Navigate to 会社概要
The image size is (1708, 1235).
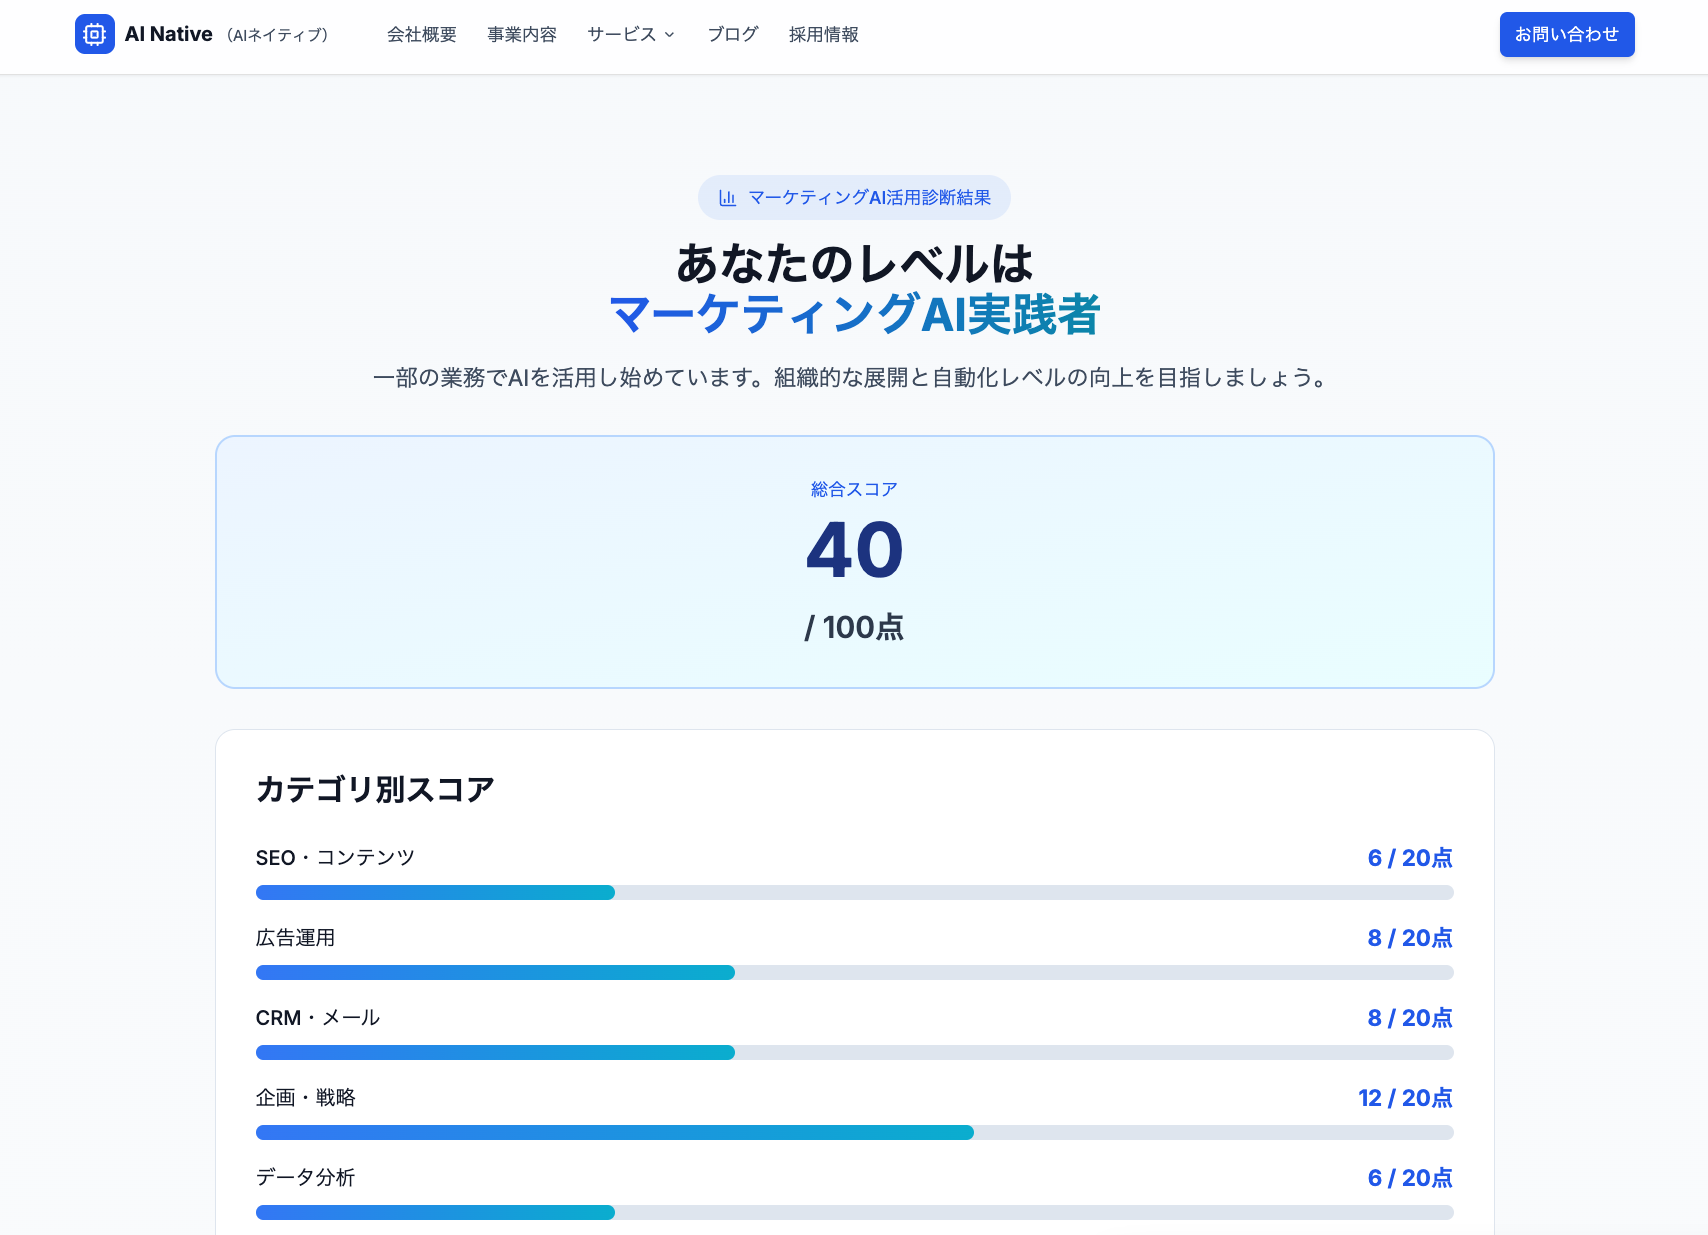point(421,34)
